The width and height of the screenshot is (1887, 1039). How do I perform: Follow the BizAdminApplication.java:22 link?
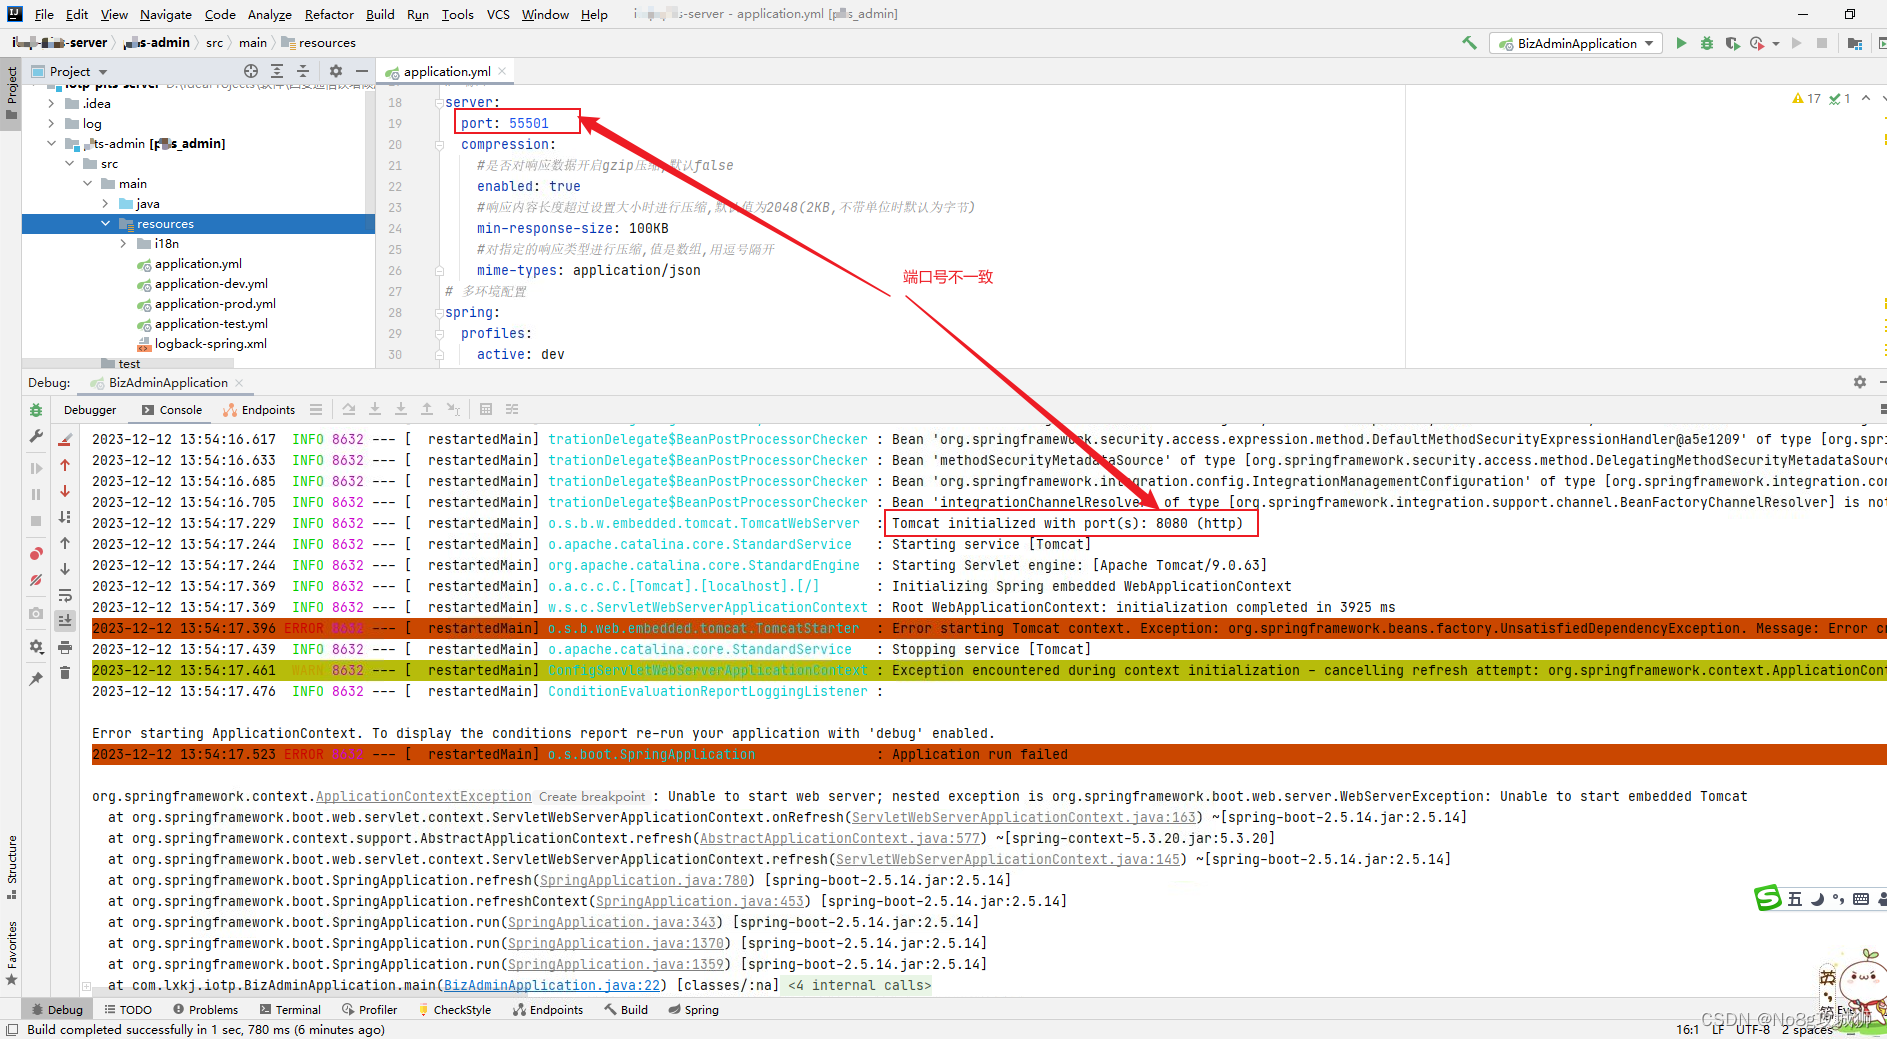(552, 985)
